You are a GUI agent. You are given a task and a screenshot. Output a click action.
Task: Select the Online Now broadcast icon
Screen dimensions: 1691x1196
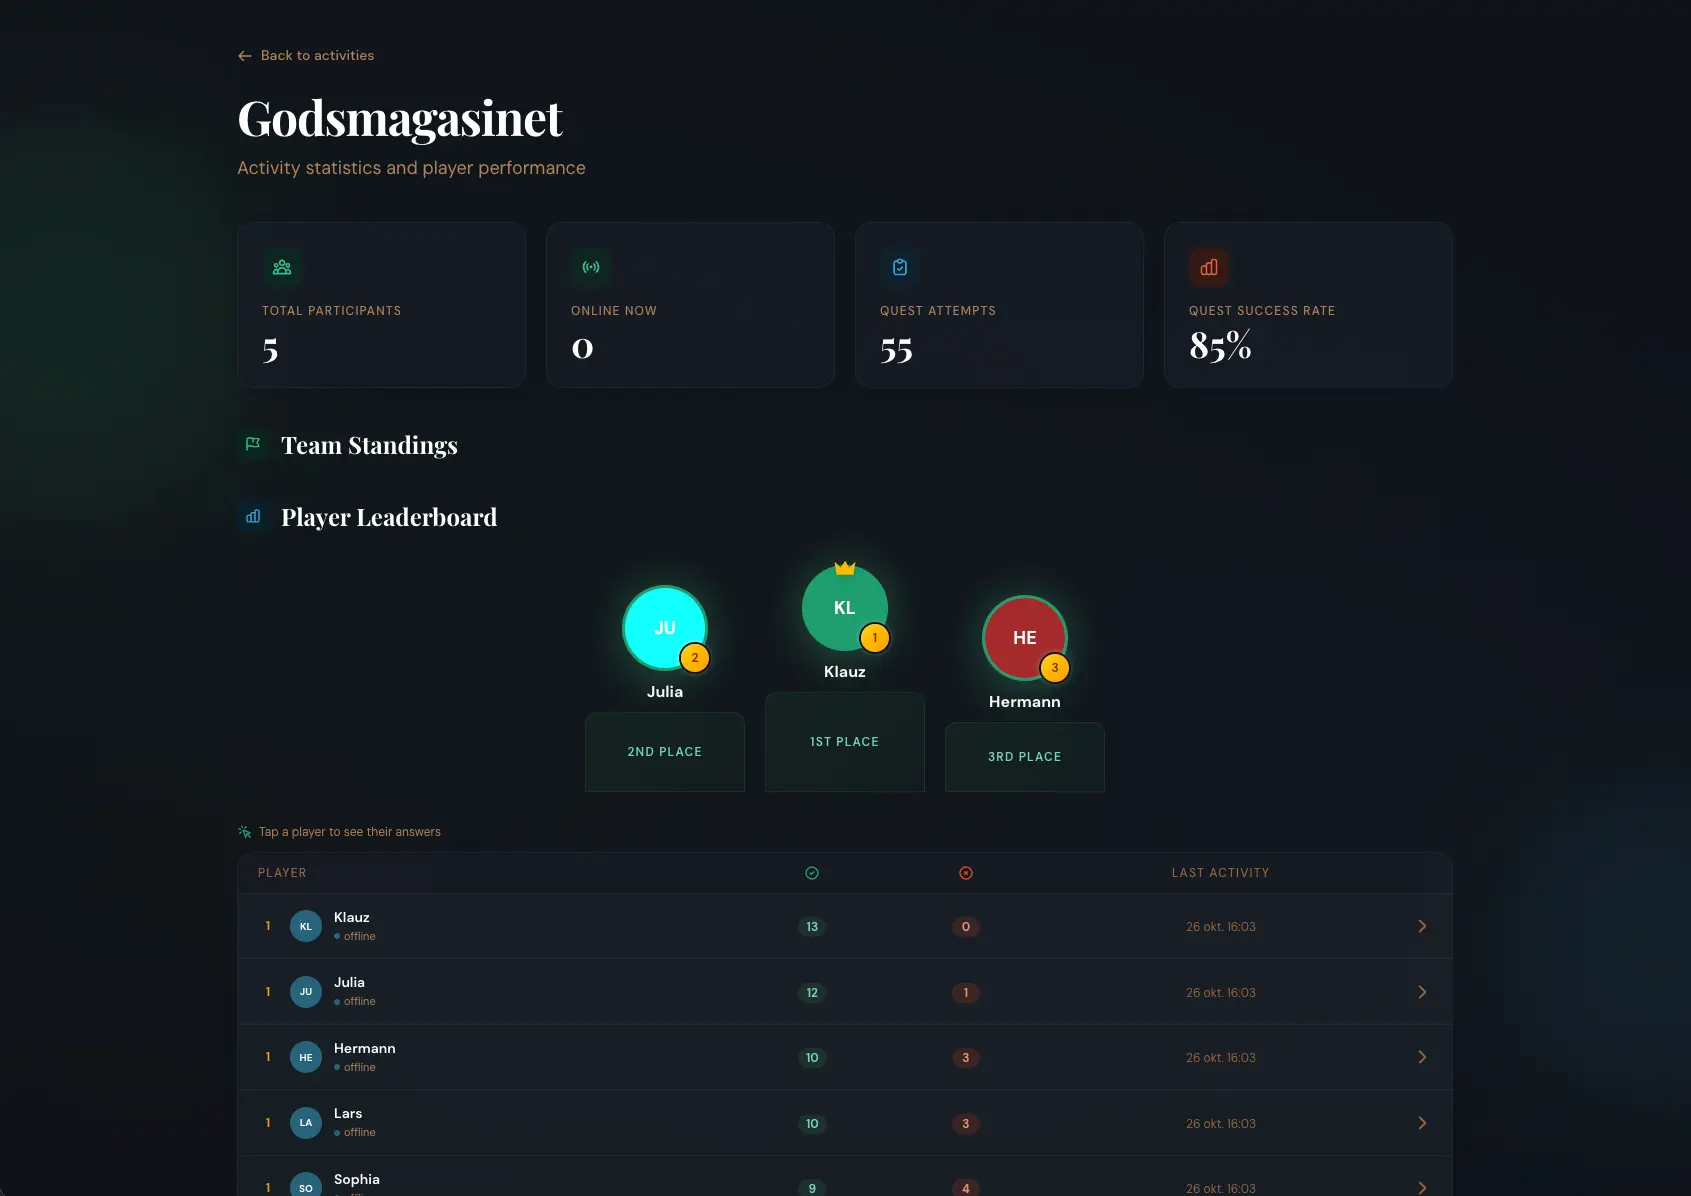590,267
